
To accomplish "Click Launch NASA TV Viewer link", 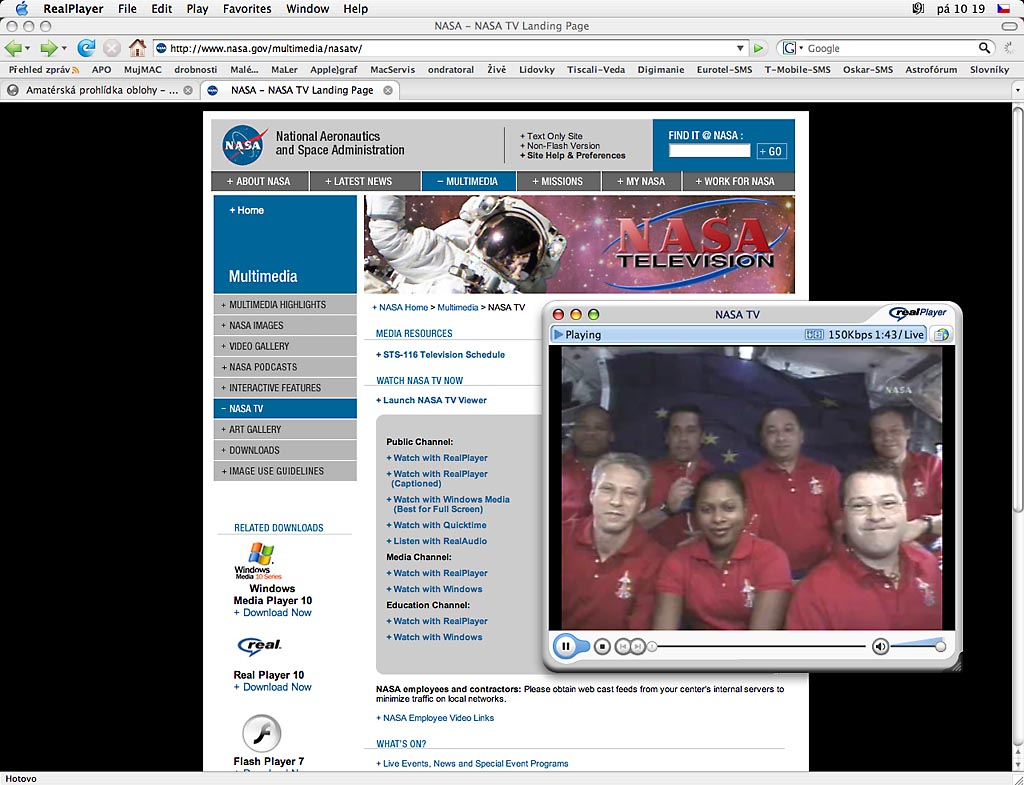I will 431,400.
